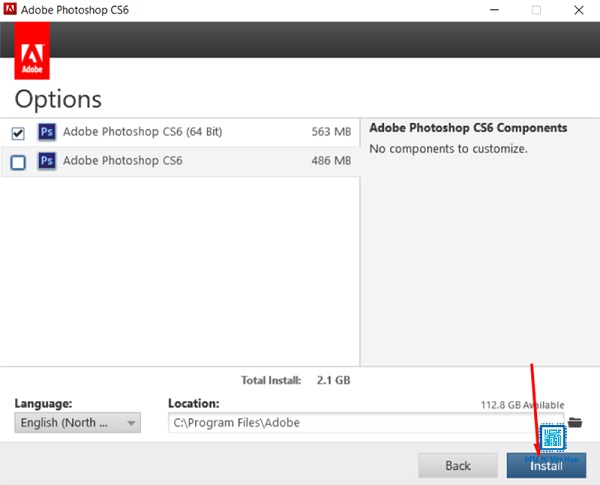Open the folder browse icon beside Location
This screenshot has height=485, width=600.
[x=575, y=423]
